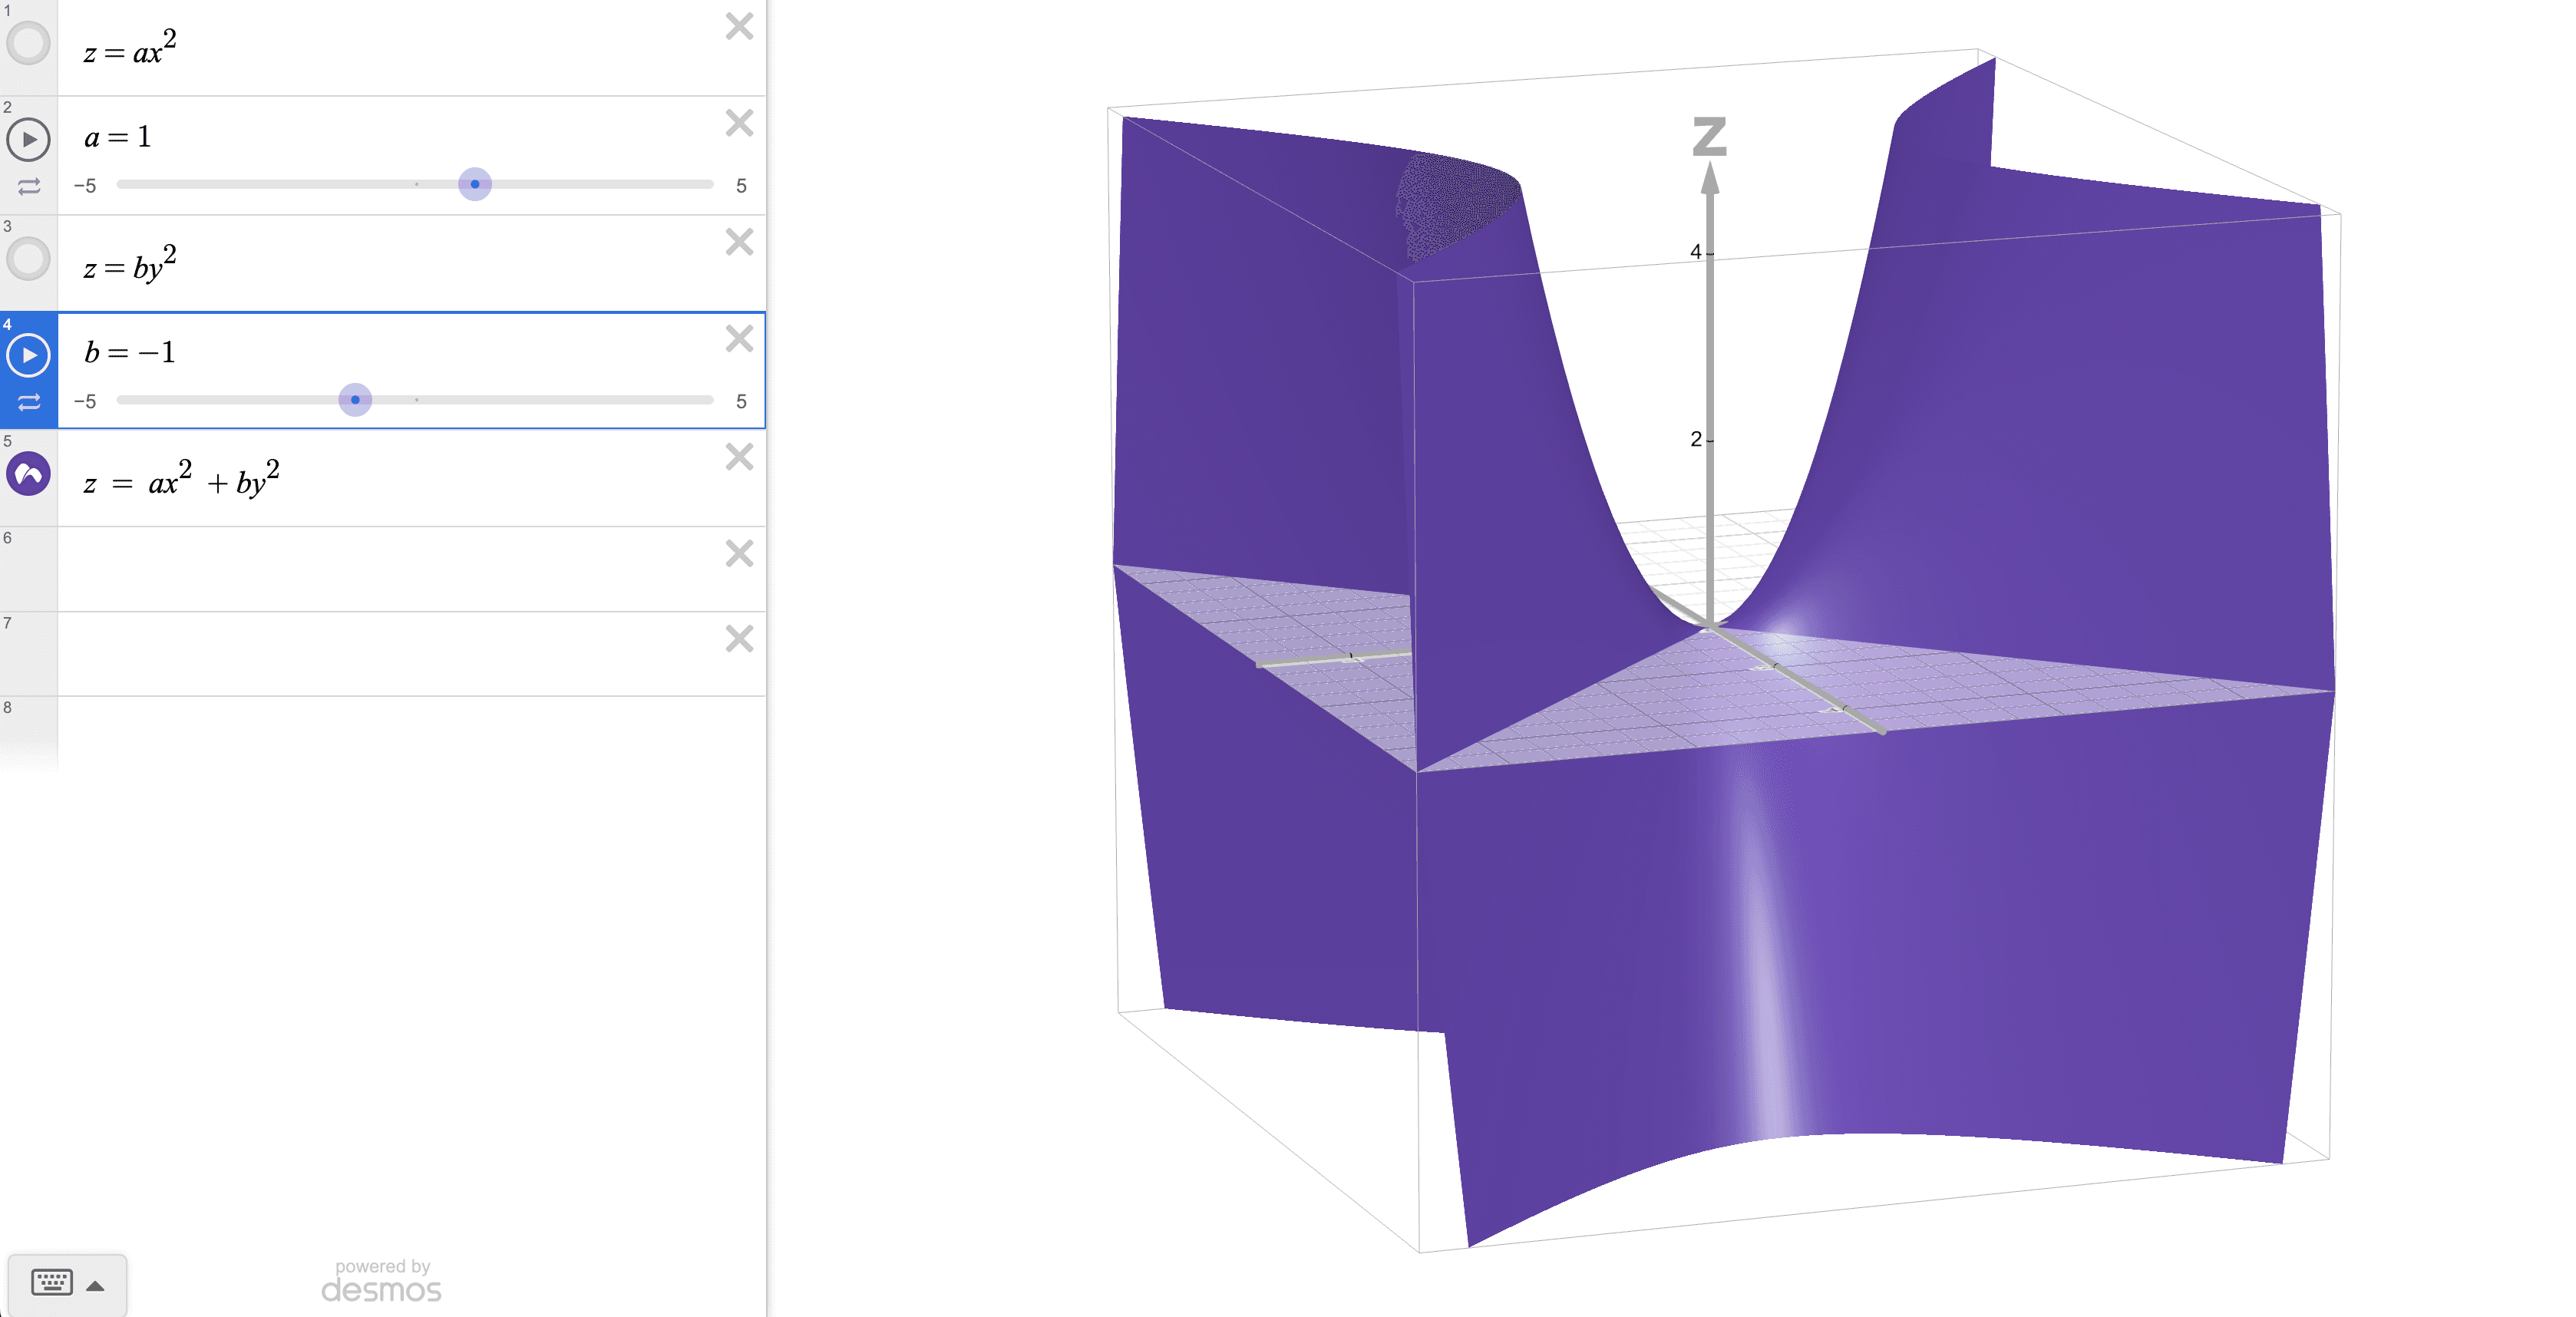Click the b slider thumb
The height and width of the screenshot is (1317, 2576).
(355, 400)
